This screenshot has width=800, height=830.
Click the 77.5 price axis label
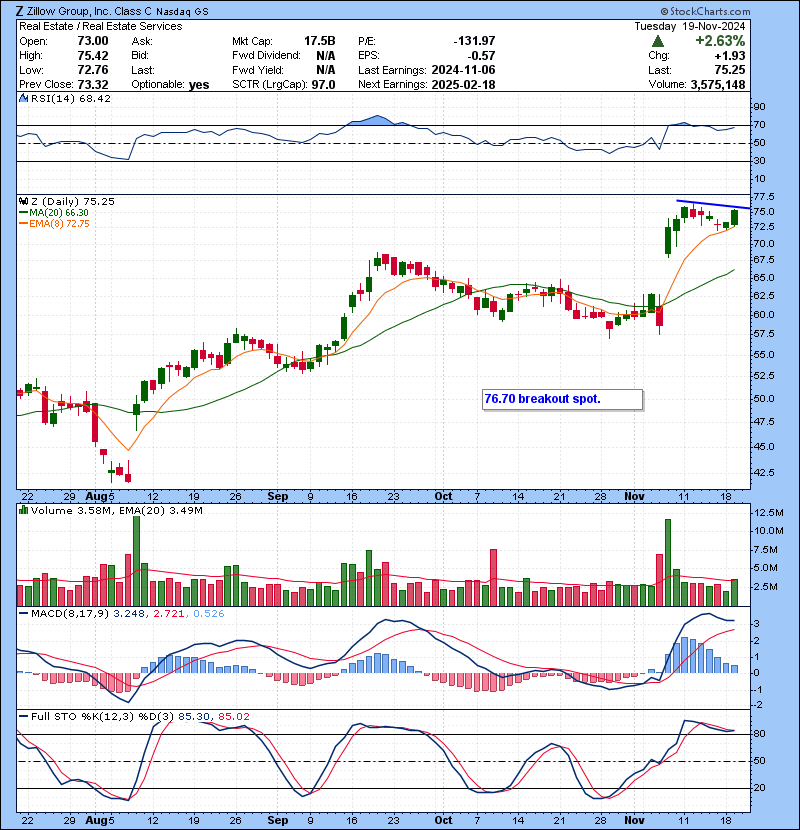click(x=763, y=197)
